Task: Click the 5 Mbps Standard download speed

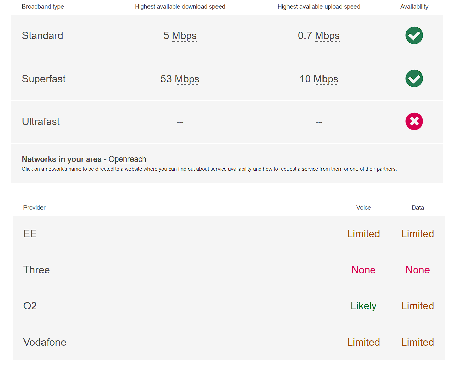Action: [180, 36]
